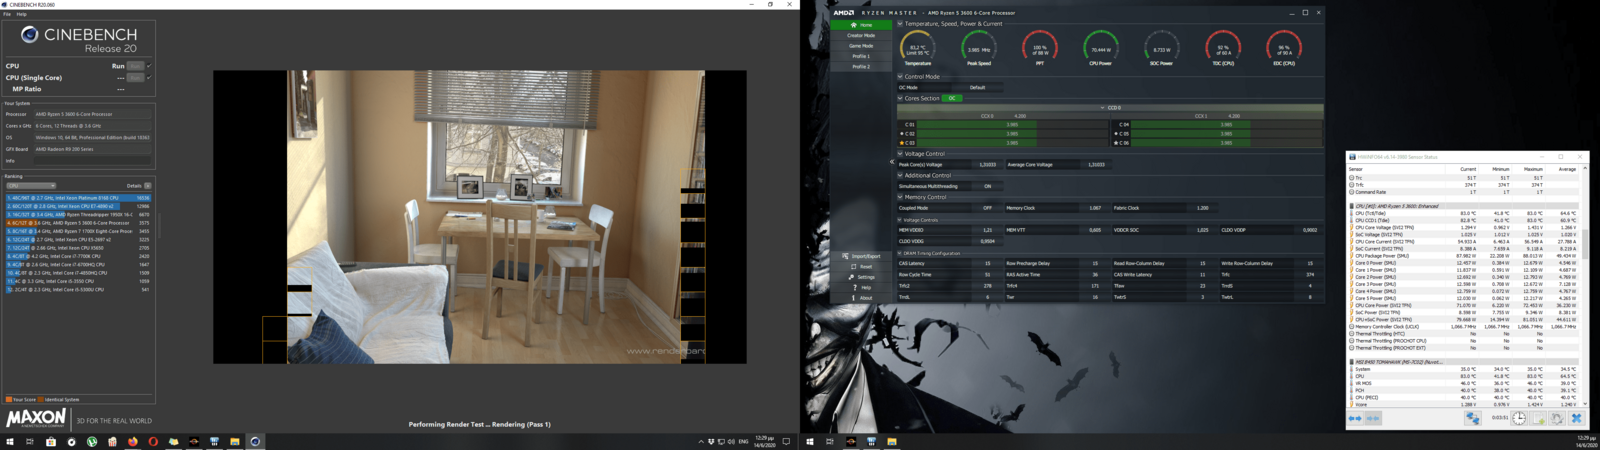The image size is (1600, 450).
Task: Collapse the Additional Control section
Action: pos(900,175)
